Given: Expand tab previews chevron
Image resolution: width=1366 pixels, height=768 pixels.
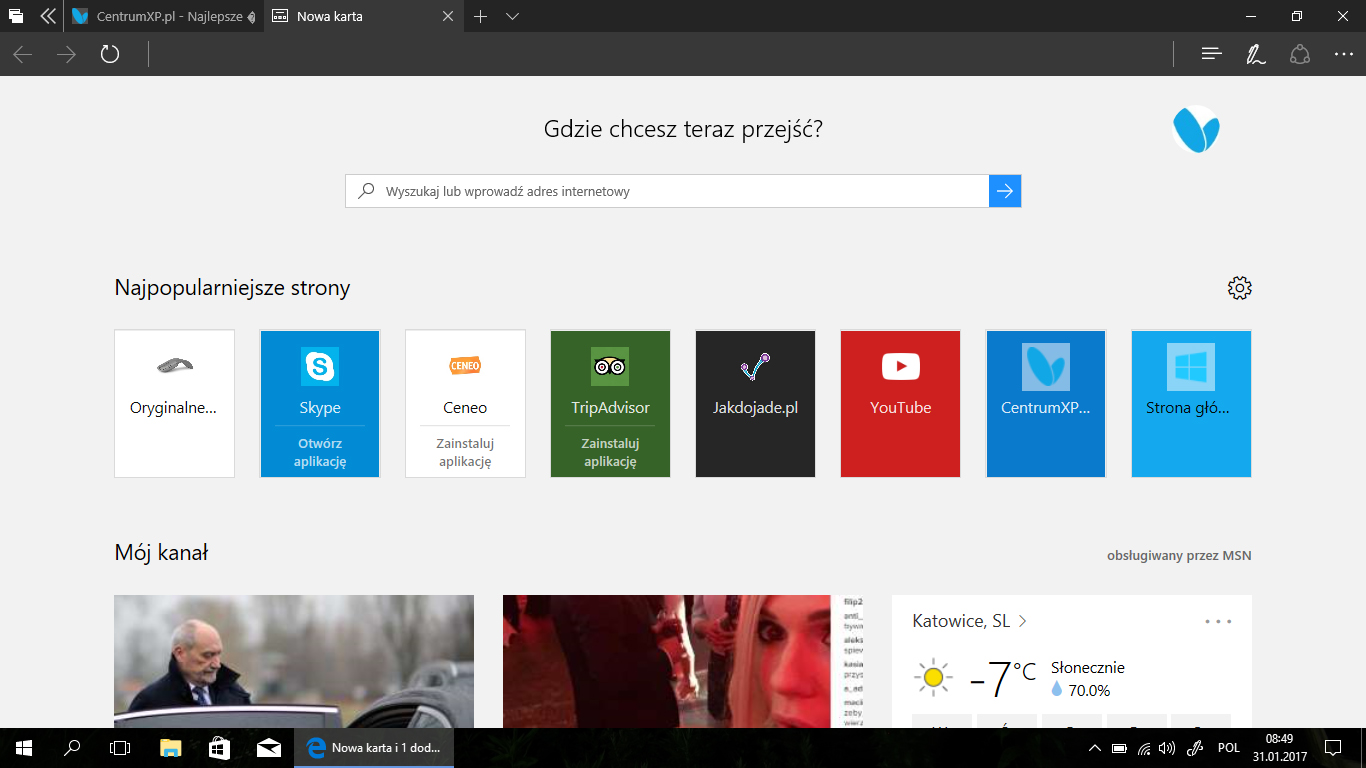Looking at the screenshot, I should [513, 17].
